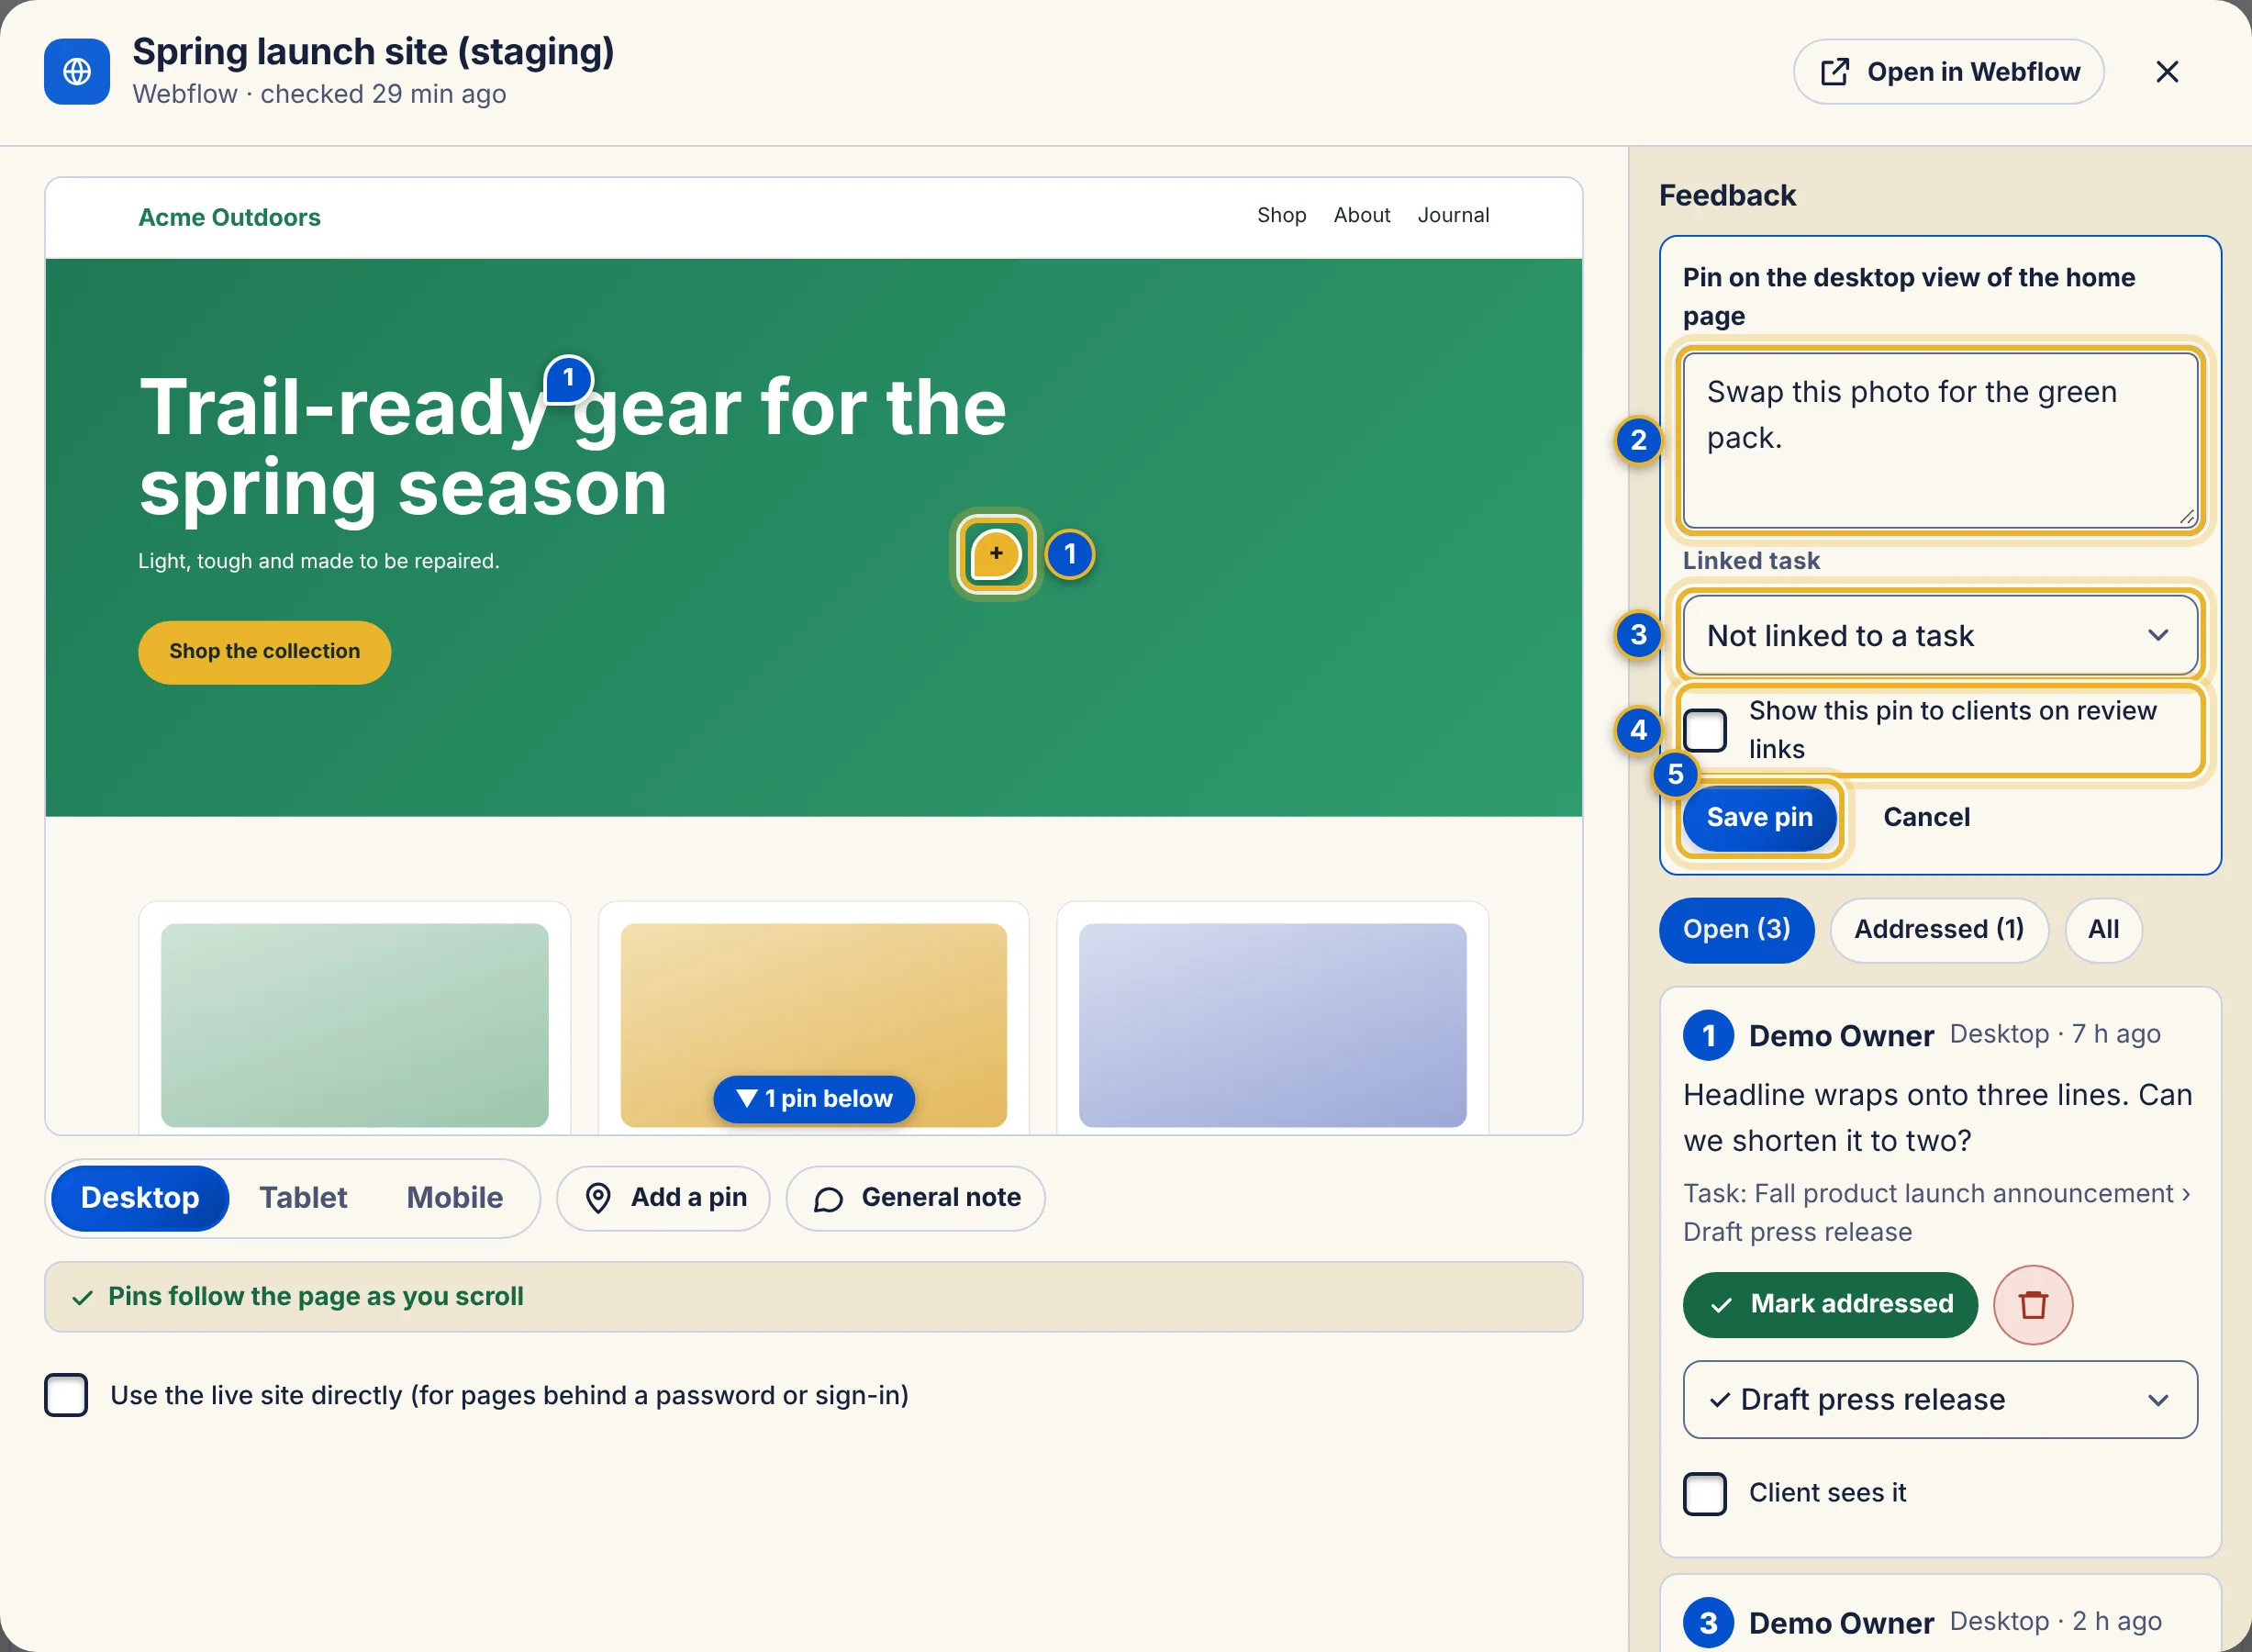Click the General note speech bubble icon
This screenshot has width=2252, height=1652.
pyautogui.click(x=828, y=1198)
